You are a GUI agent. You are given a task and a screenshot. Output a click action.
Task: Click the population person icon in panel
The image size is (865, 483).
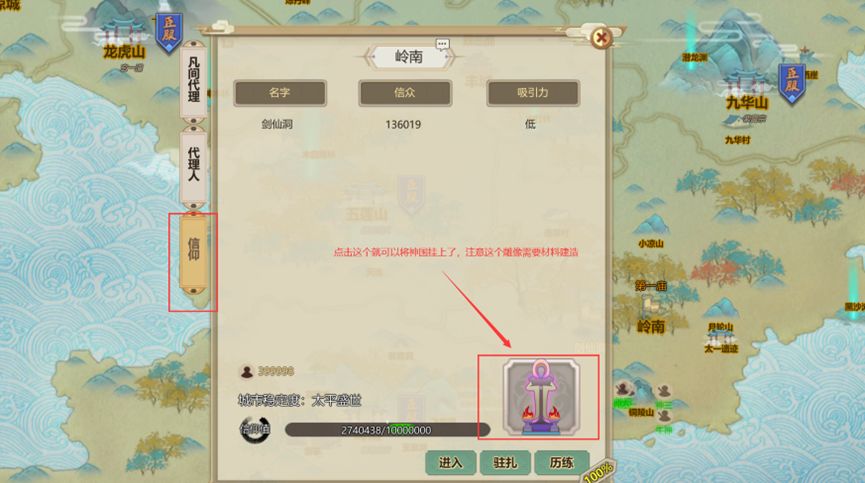click(247, 372)
